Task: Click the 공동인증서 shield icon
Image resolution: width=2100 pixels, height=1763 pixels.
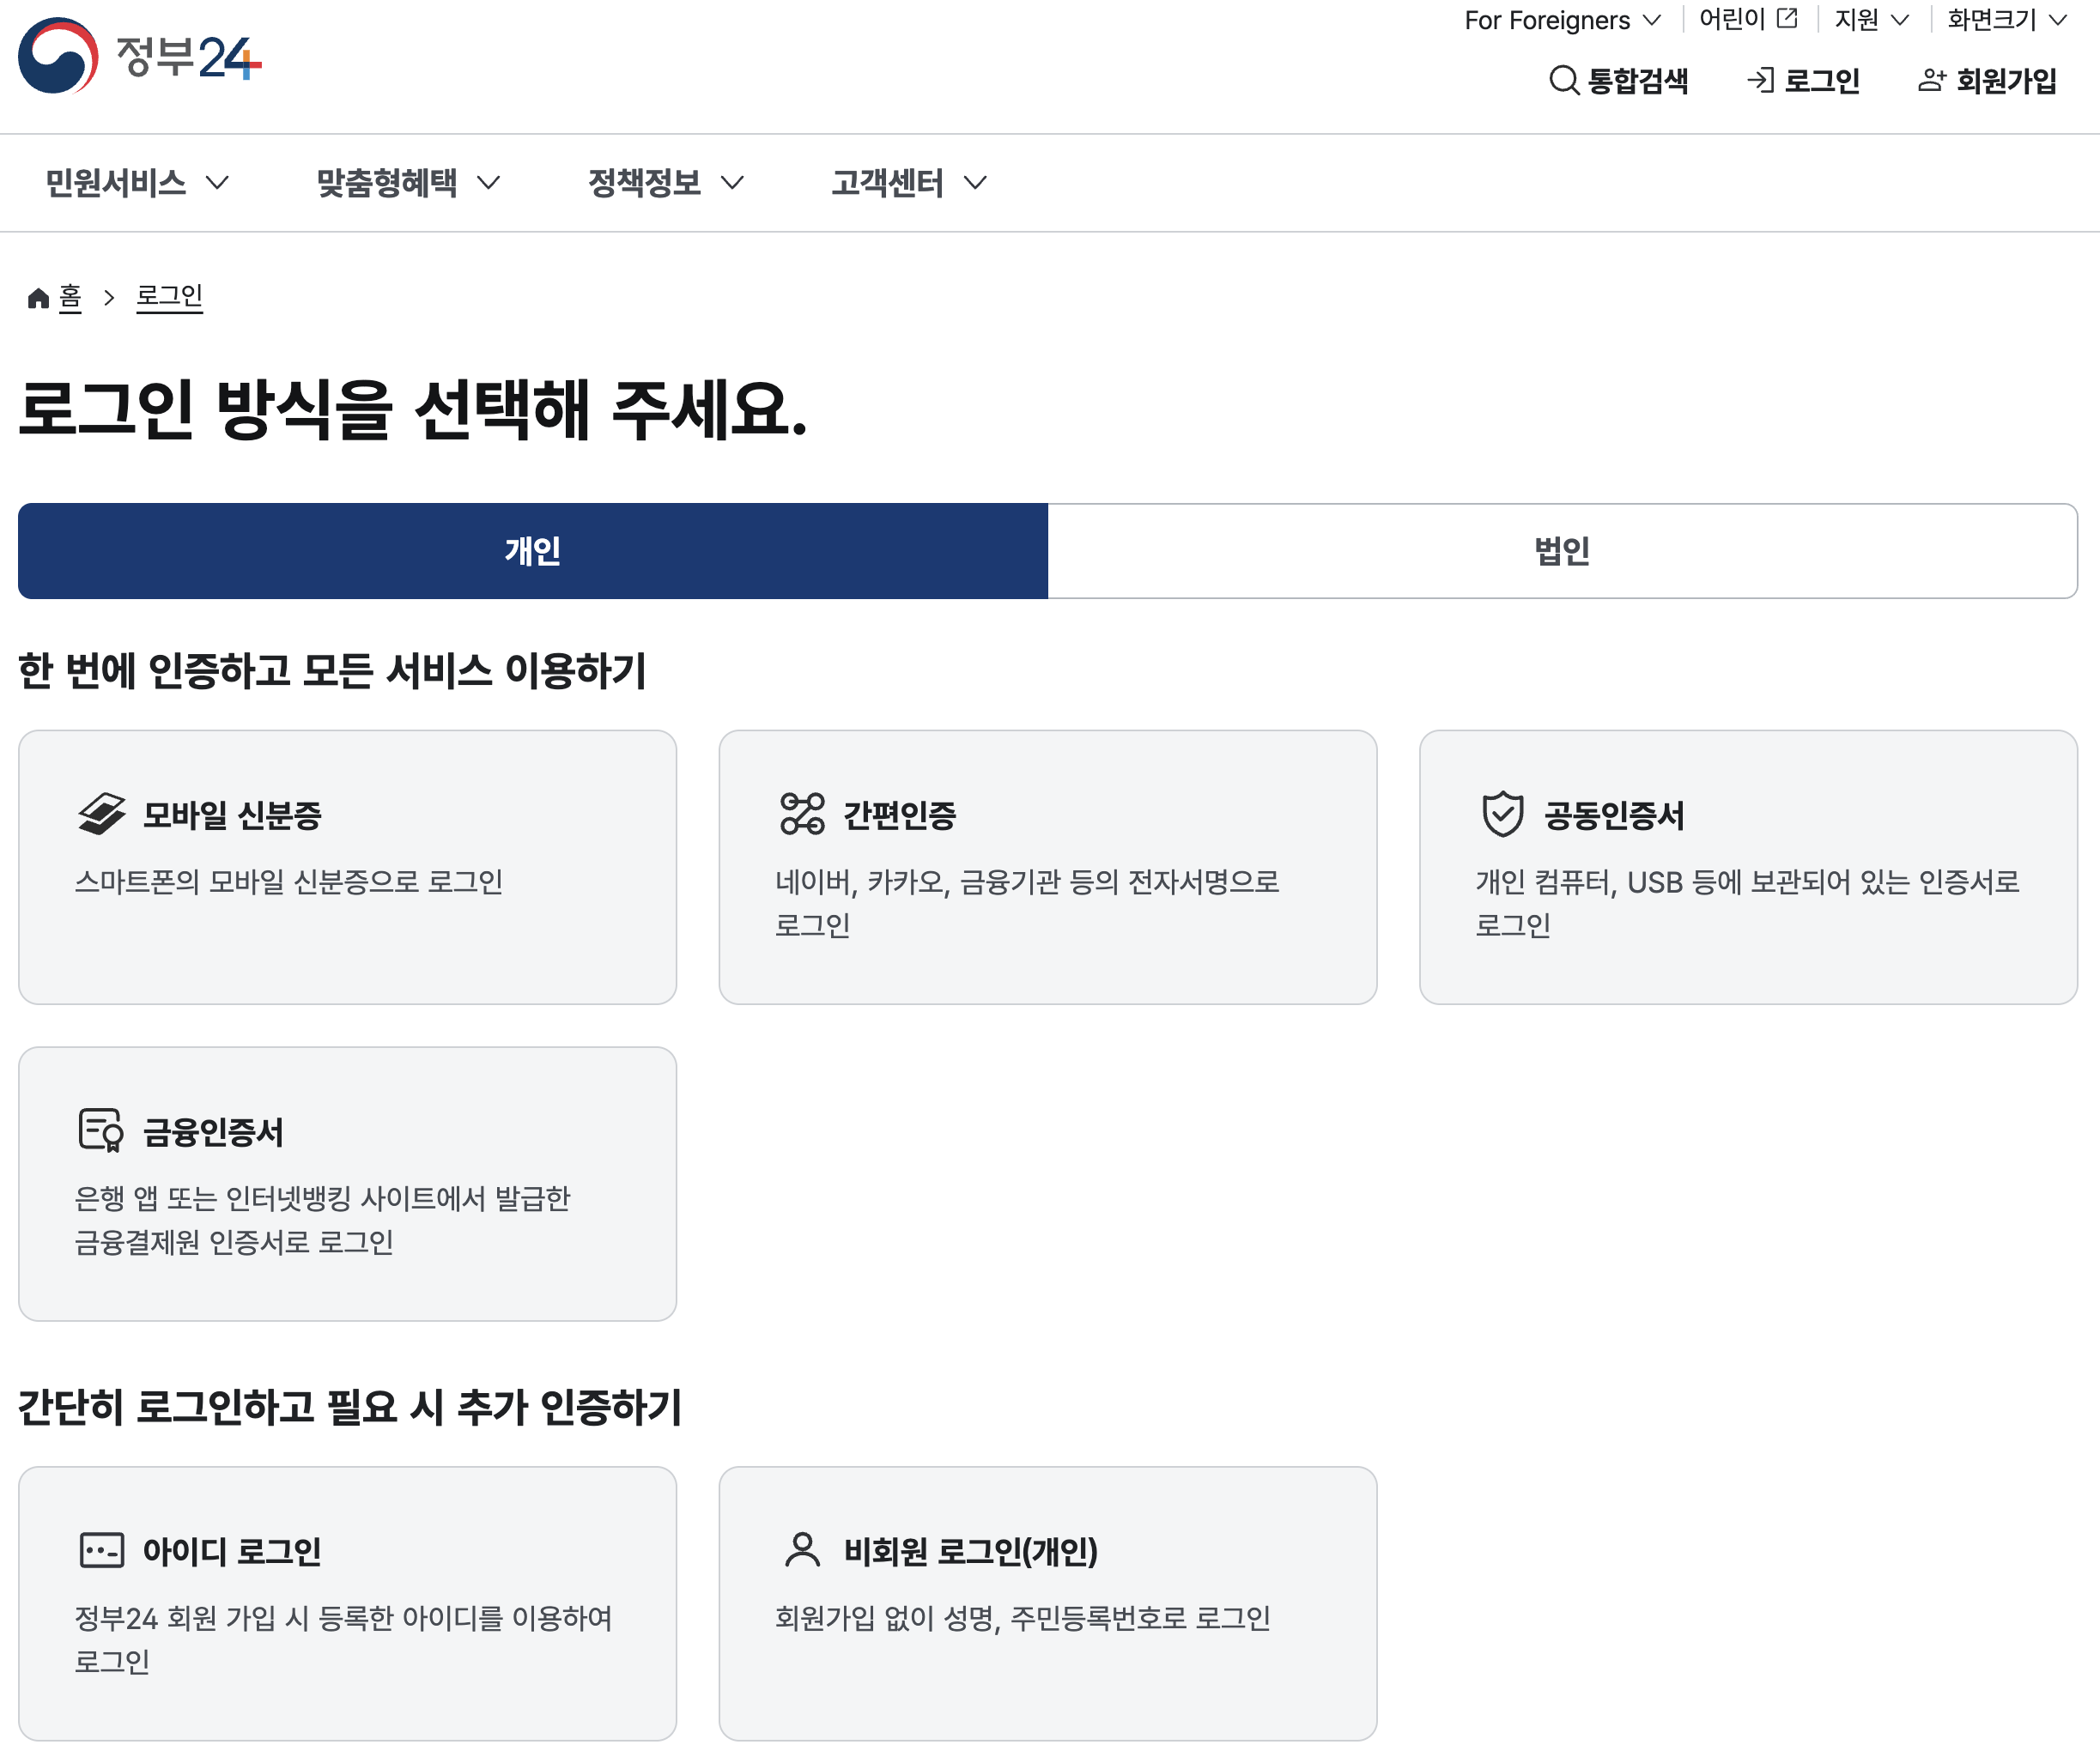Action: click(x=1502, y=814)
